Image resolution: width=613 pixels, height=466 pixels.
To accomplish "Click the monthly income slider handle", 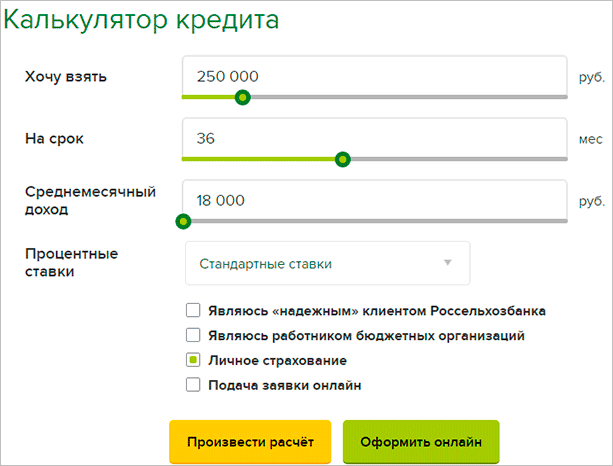I will tap(183, 221).
